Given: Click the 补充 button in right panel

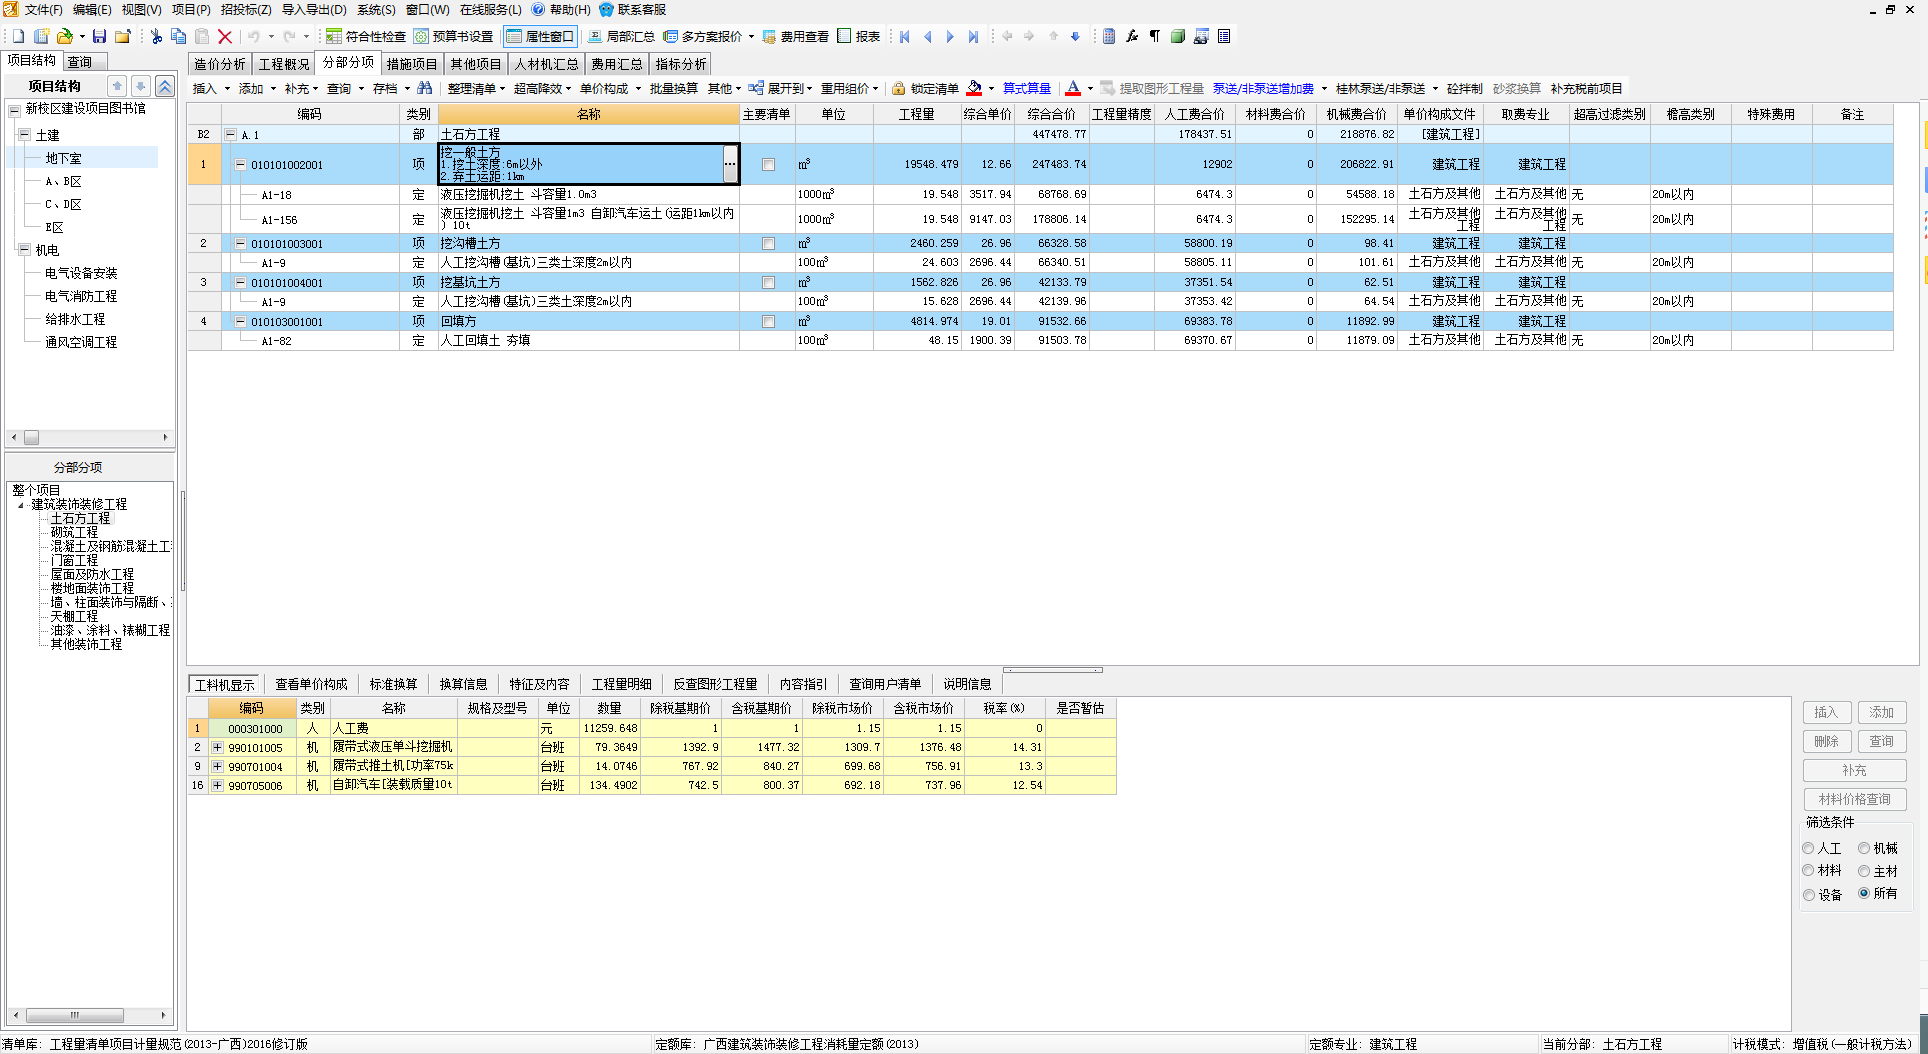Looking at the screenshot, I should click(1855, 771).
